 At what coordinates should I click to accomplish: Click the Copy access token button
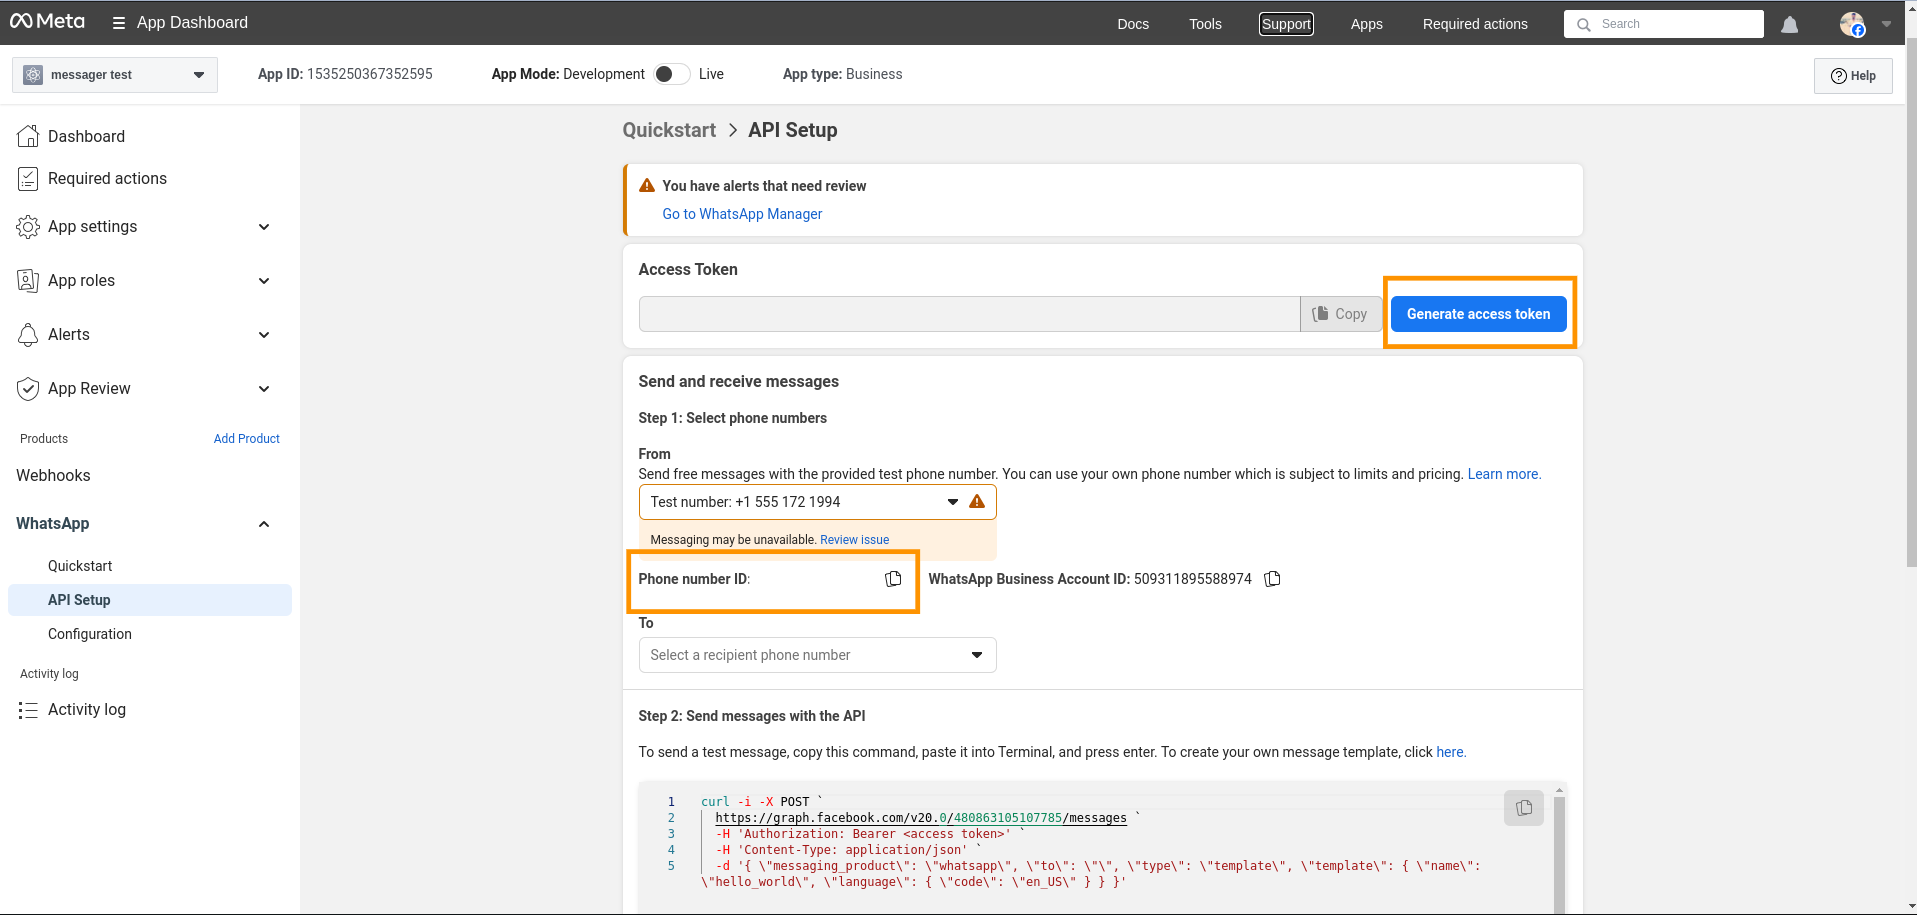(x=1340, y=314)
